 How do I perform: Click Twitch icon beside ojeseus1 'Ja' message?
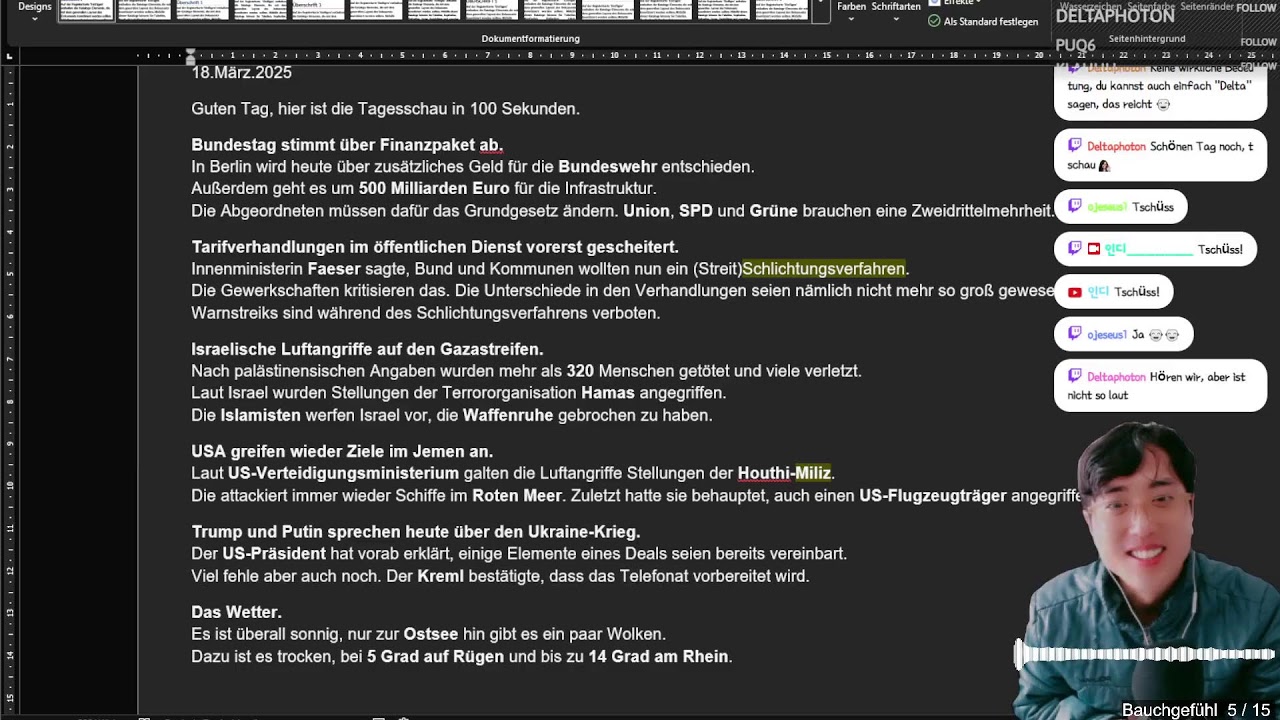pos(1074,334)
